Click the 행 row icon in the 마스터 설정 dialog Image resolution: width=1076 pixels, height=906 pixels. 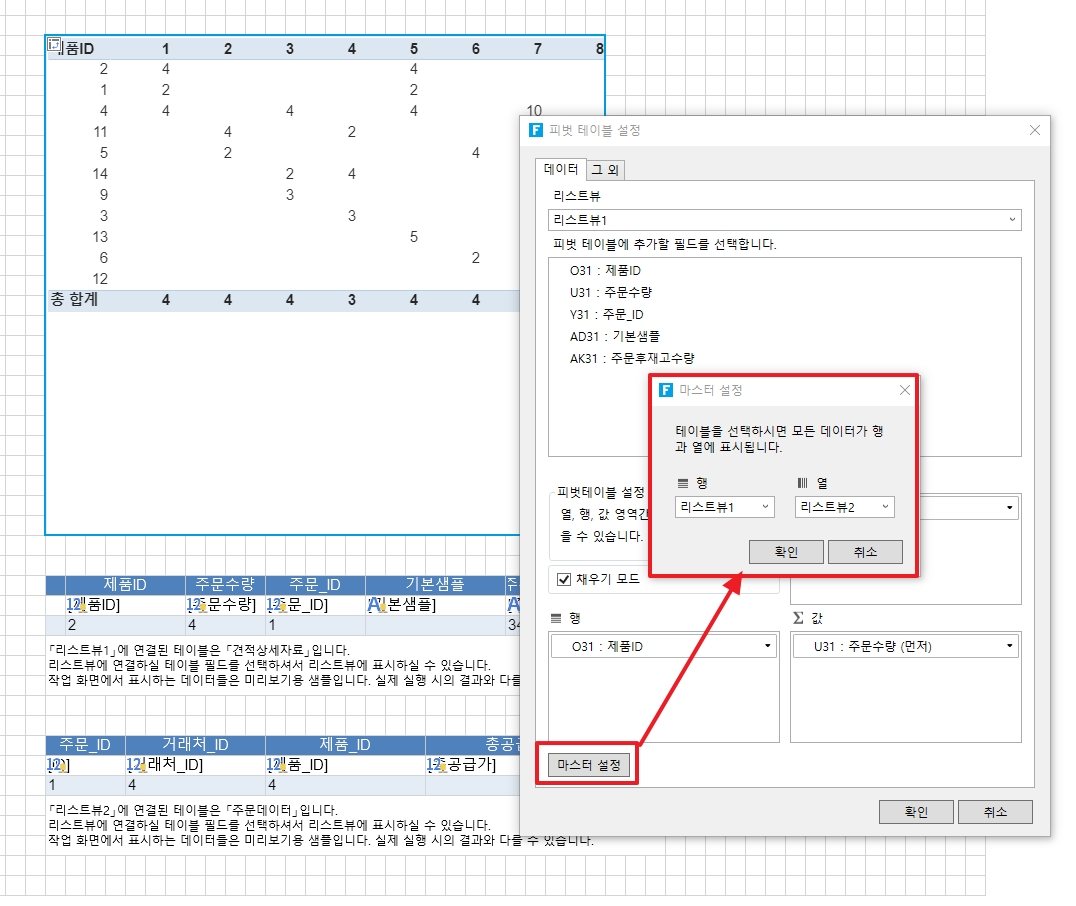coord(683,483)
